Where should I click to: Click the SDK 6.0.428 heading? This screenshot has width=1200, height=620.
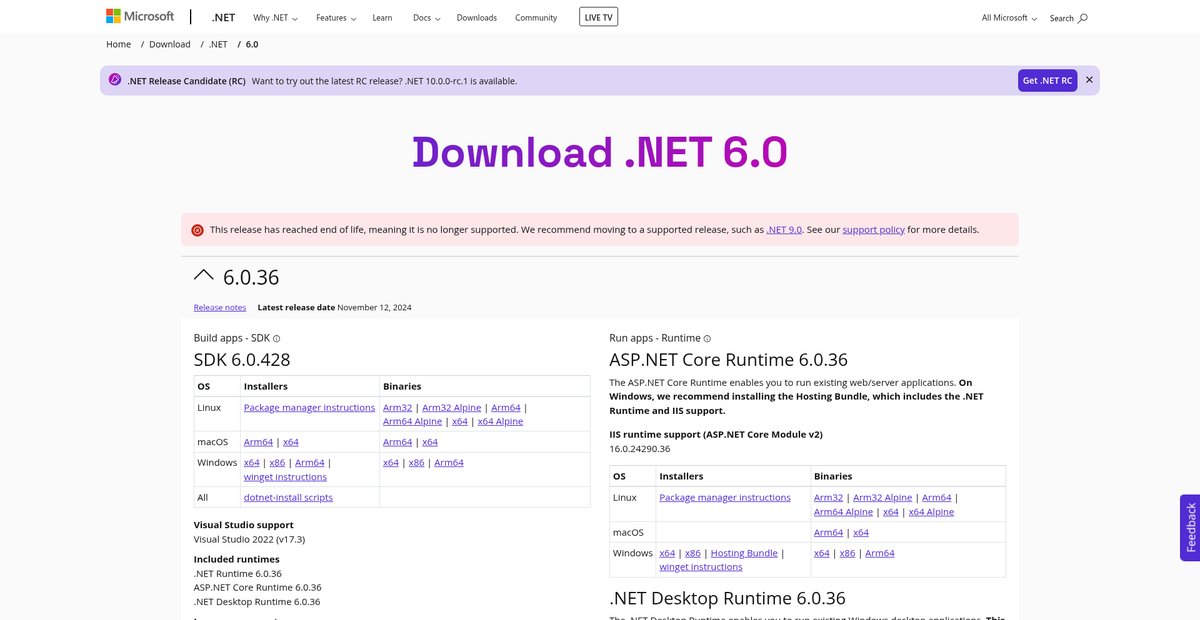point(242,360)
